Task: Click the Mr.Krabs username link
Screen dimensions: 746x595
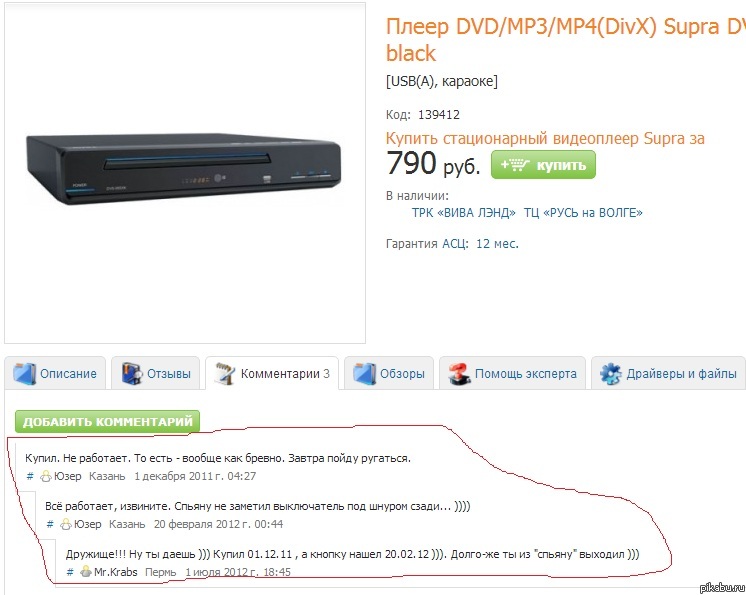Action: 116,572
